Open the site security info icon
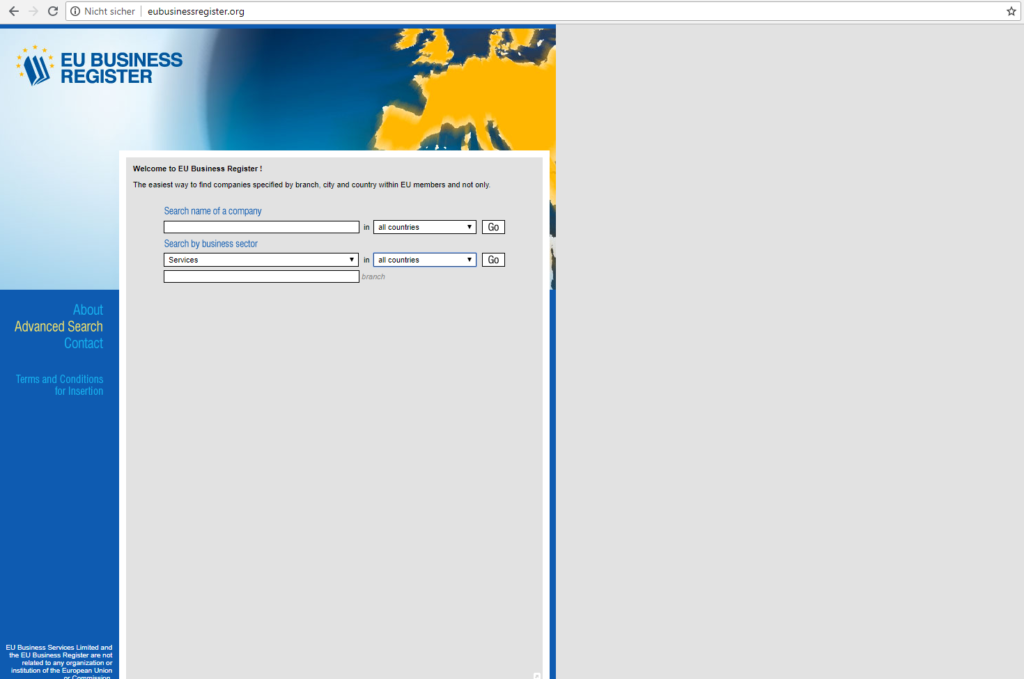Image resolution: width=1024 pixels, height=679 pixels. 75,11
